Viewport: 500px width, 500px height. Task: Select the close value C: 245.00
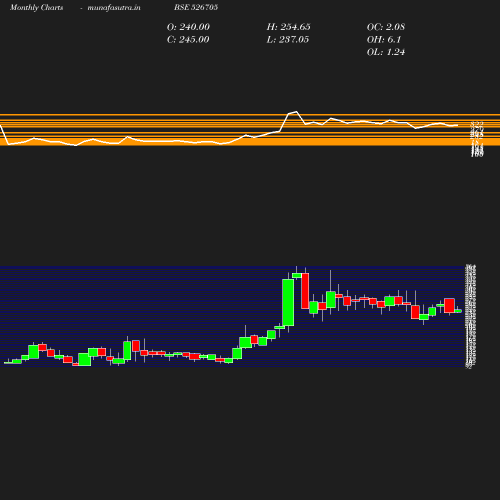coord(188,40)
